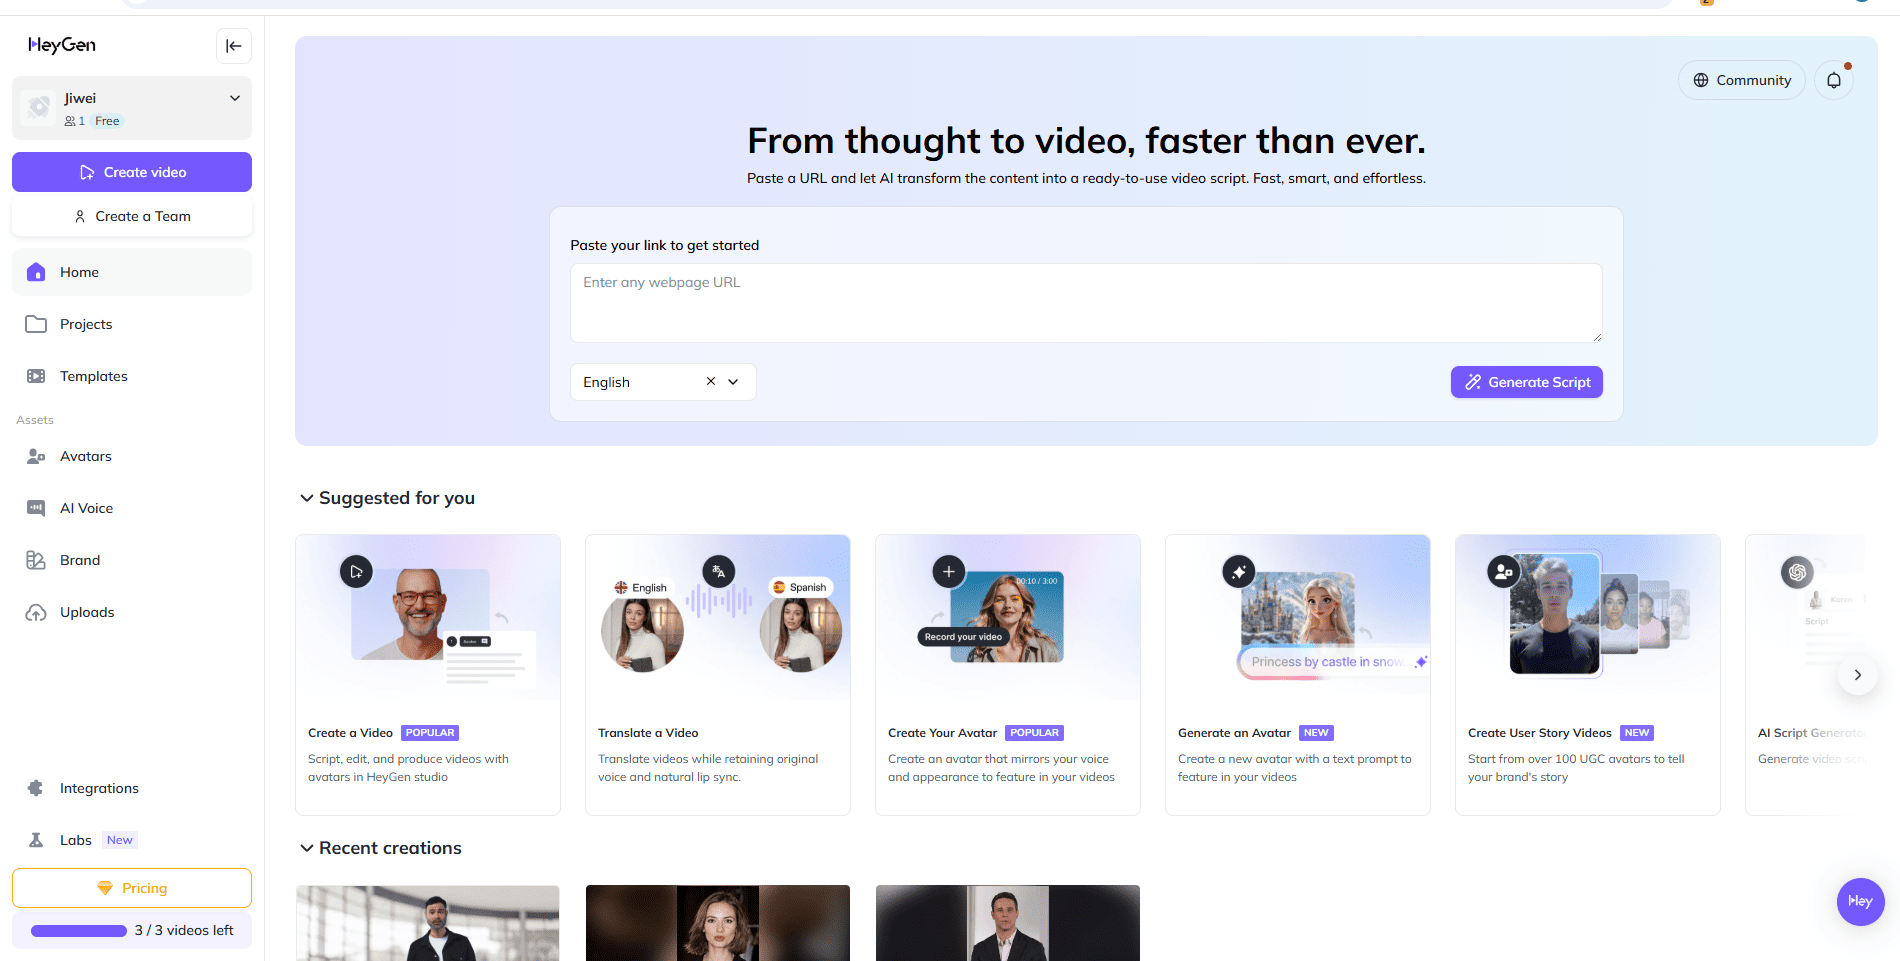Click the AI Script Generator swirl icon
This screenshot has width=1900, height=961.
[1798, 572]
